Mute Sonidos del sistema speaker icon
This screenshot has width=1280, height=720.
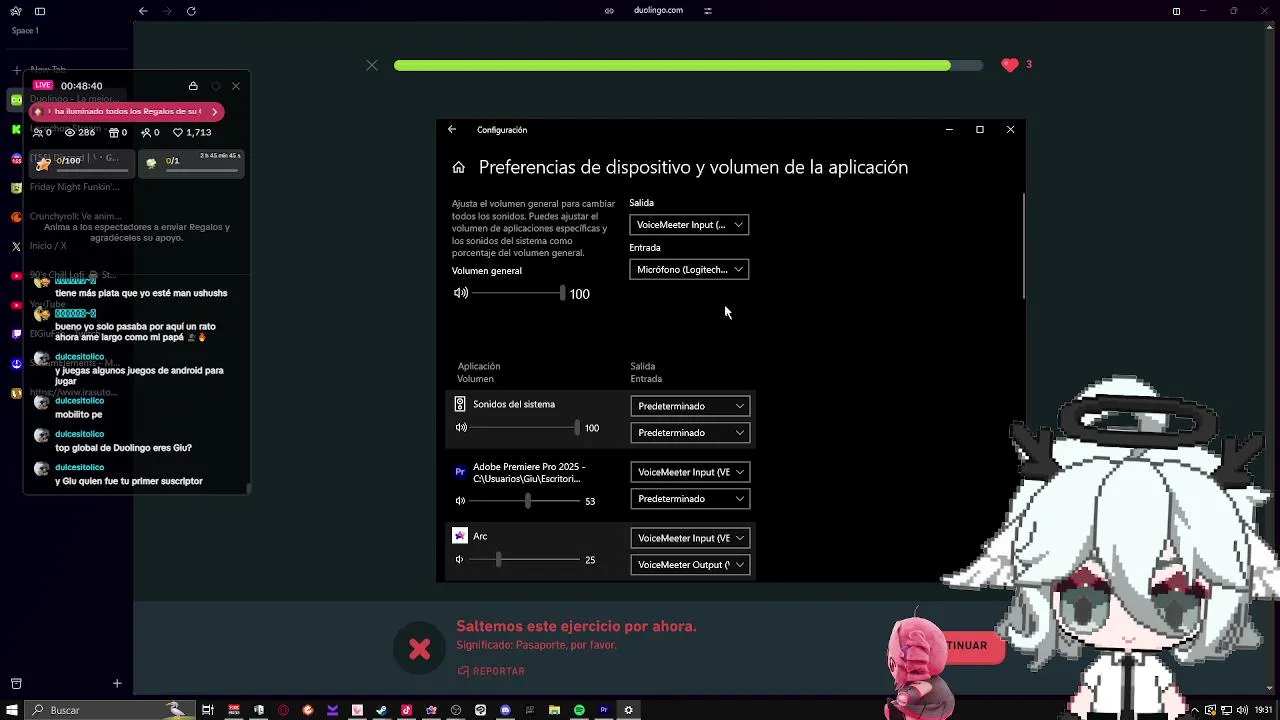click(x=461, y=428)
